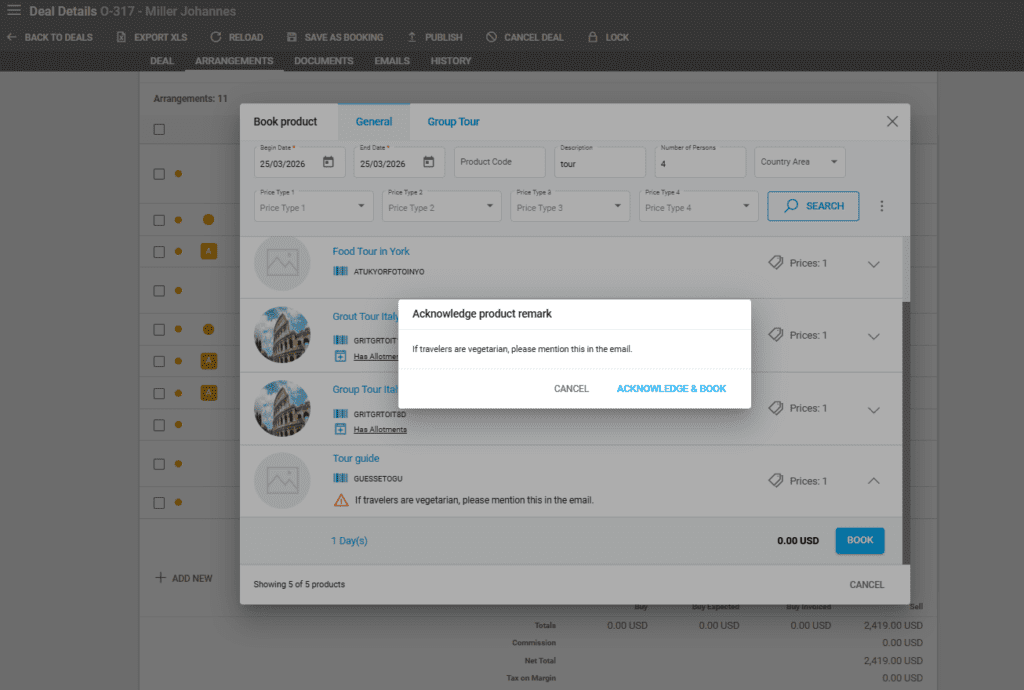Viewport: 1024px width, 690px height.
Task: Click the Product Code input field
Action: 499,162
